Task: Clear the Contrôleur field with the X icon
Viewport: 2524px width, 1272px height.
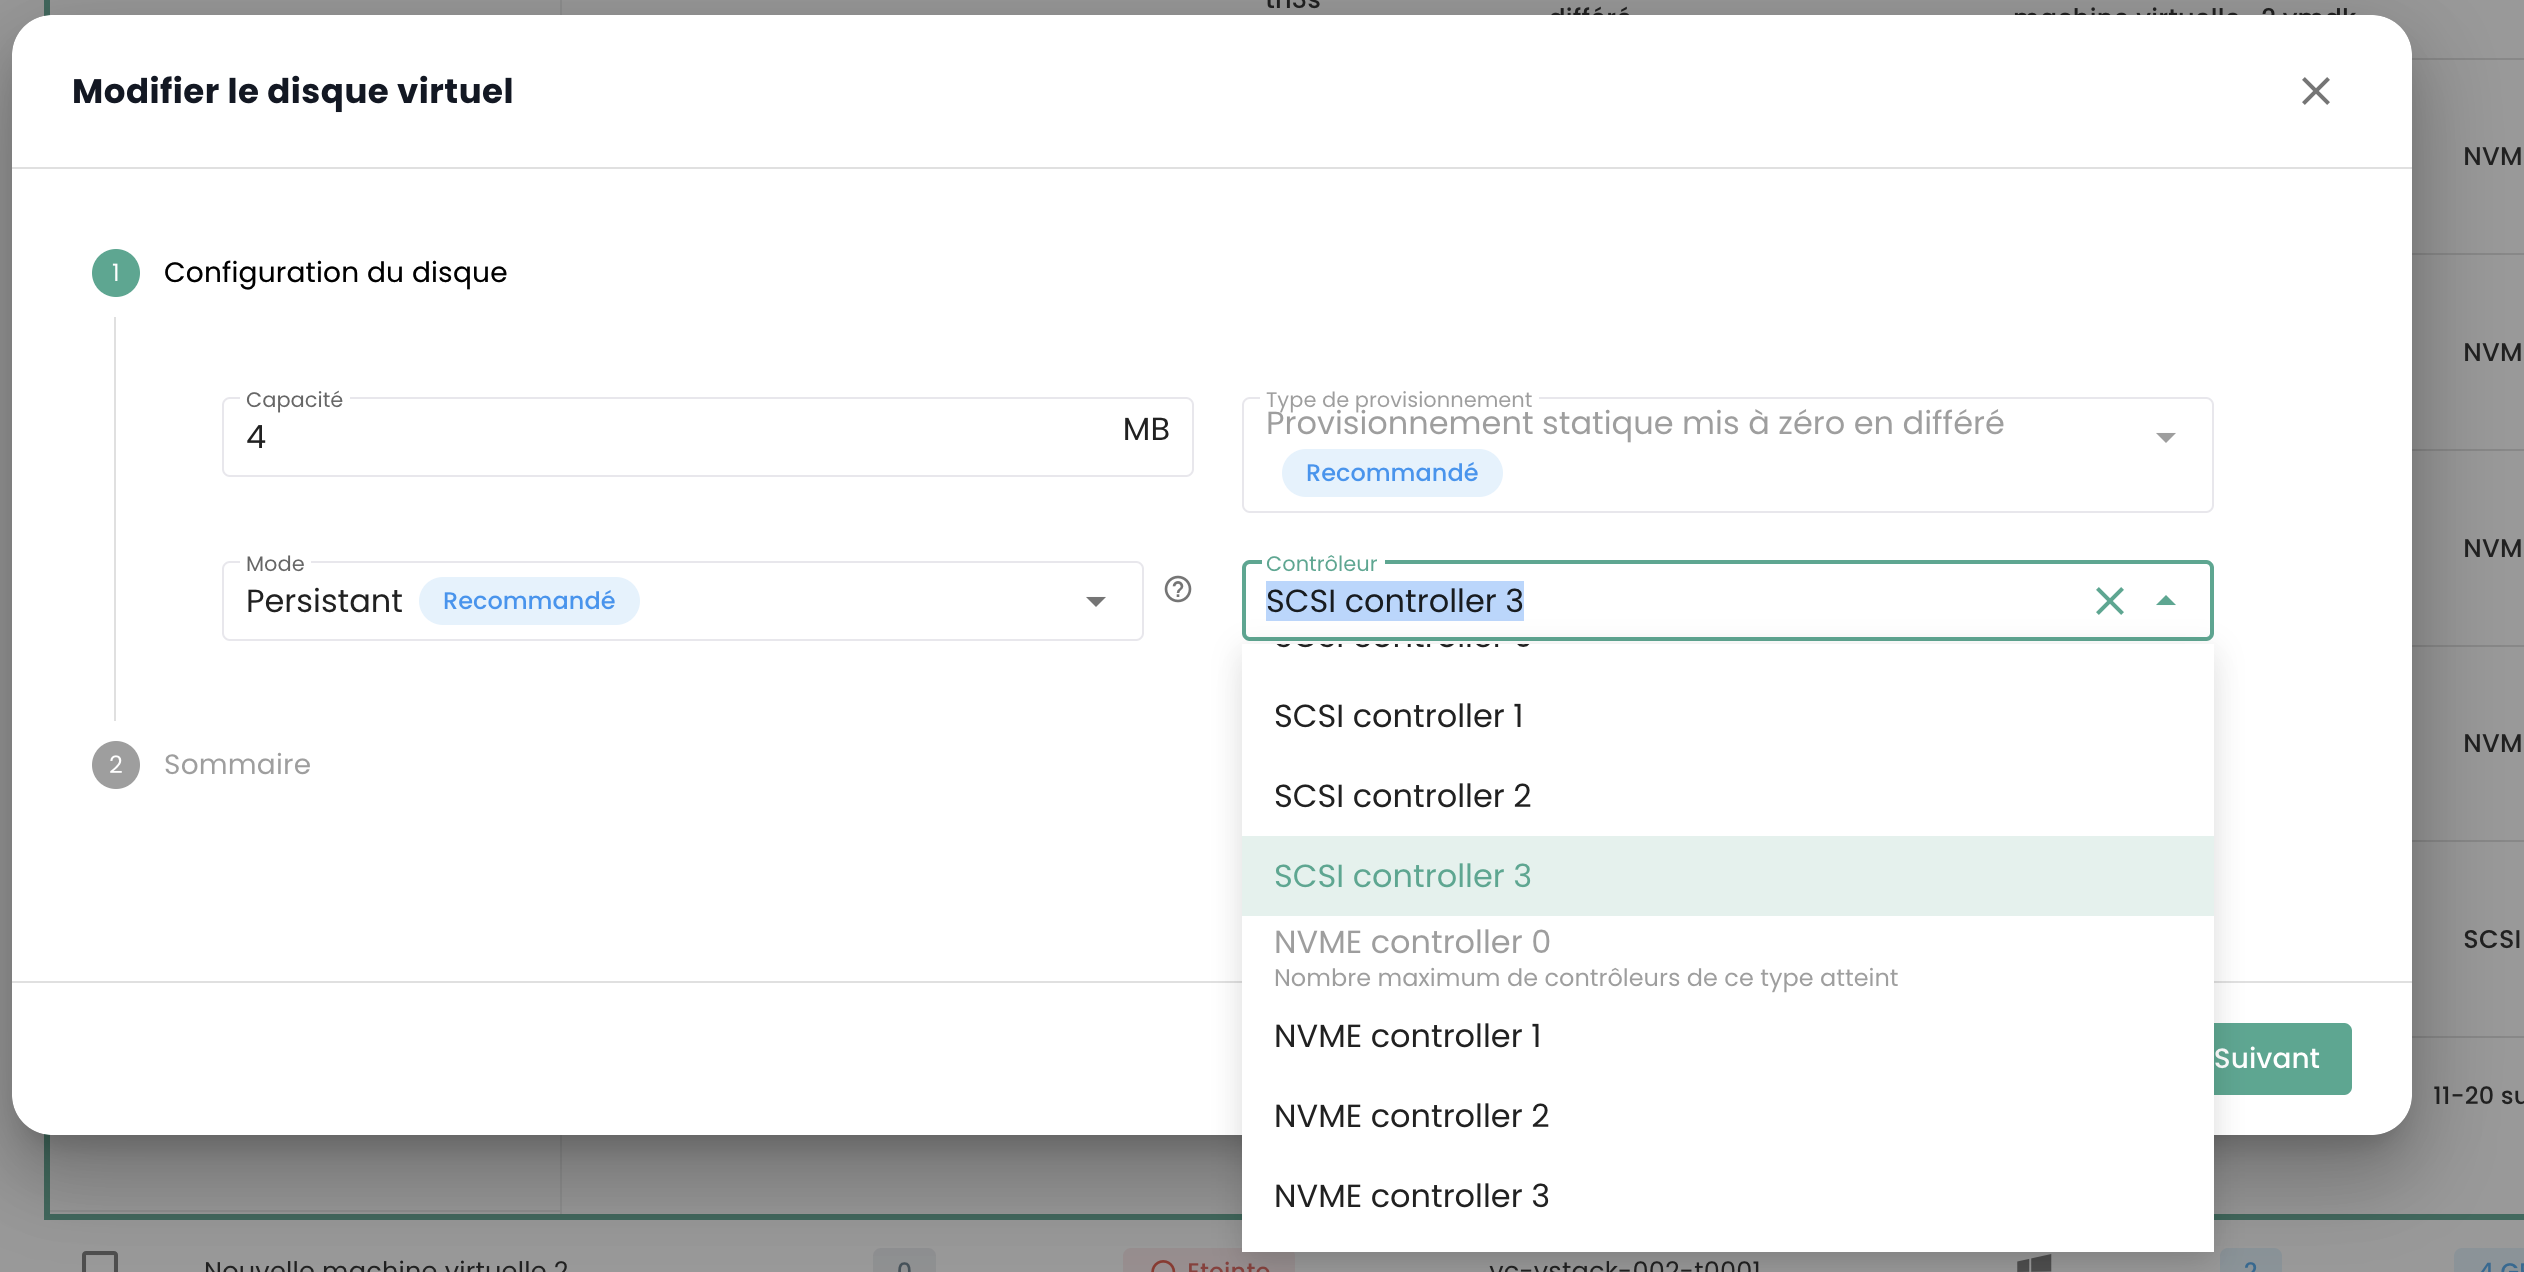Action: [2109, 601]
